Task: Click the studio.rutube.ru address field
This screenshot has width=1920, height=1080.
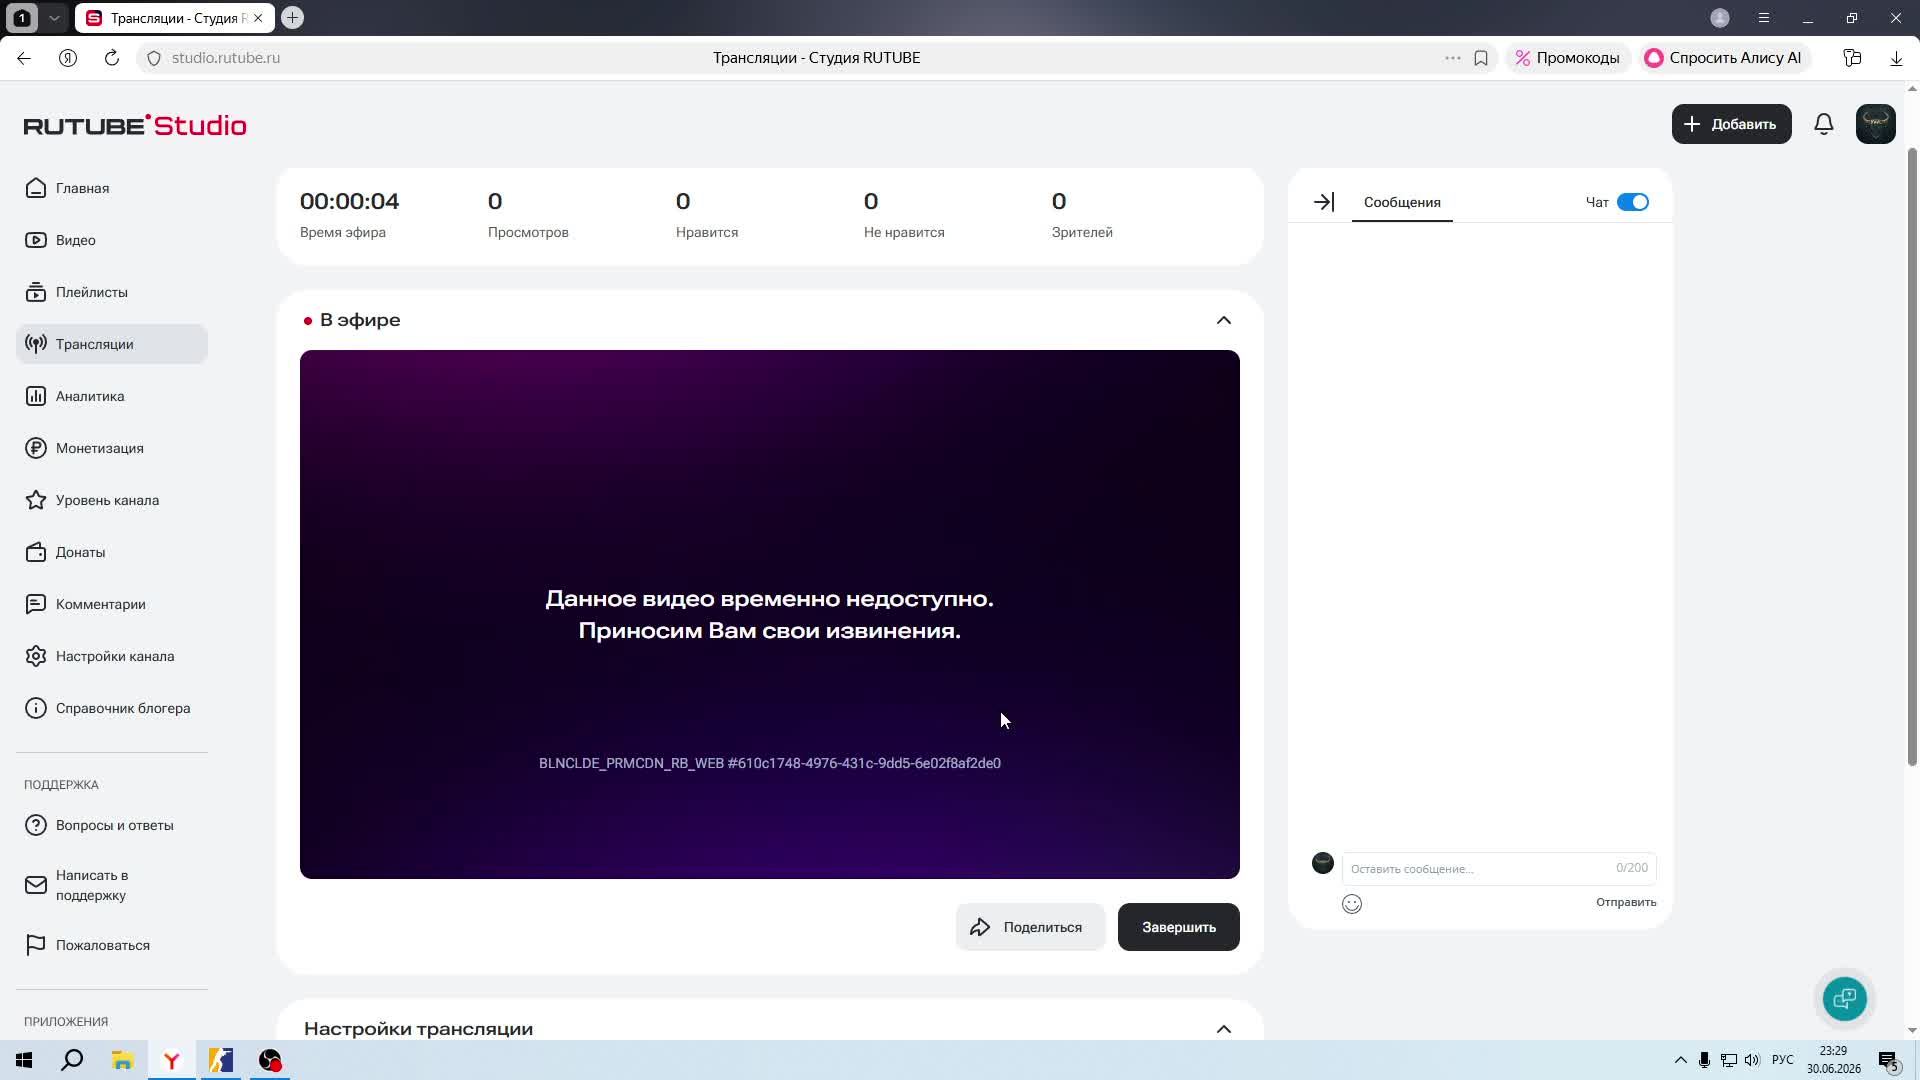Action: (x=226, y=58)
